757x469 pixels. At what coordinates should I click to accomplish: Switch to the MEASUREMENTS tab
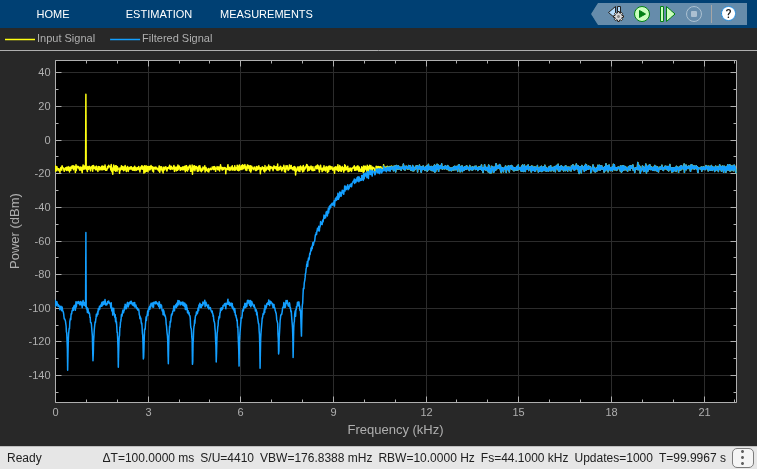click(266, 14)
